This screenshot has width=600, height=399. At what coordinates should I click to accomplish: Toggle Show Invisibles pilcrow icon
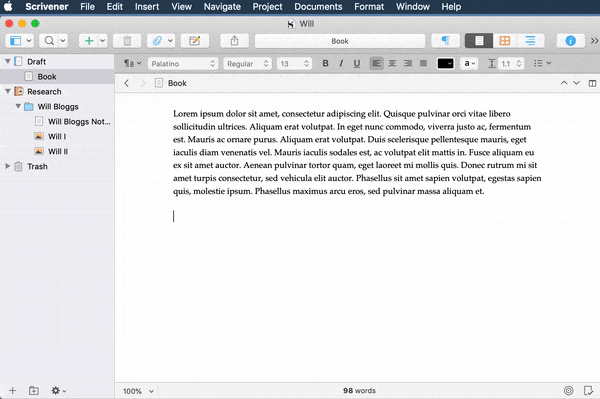pos(445,41)
